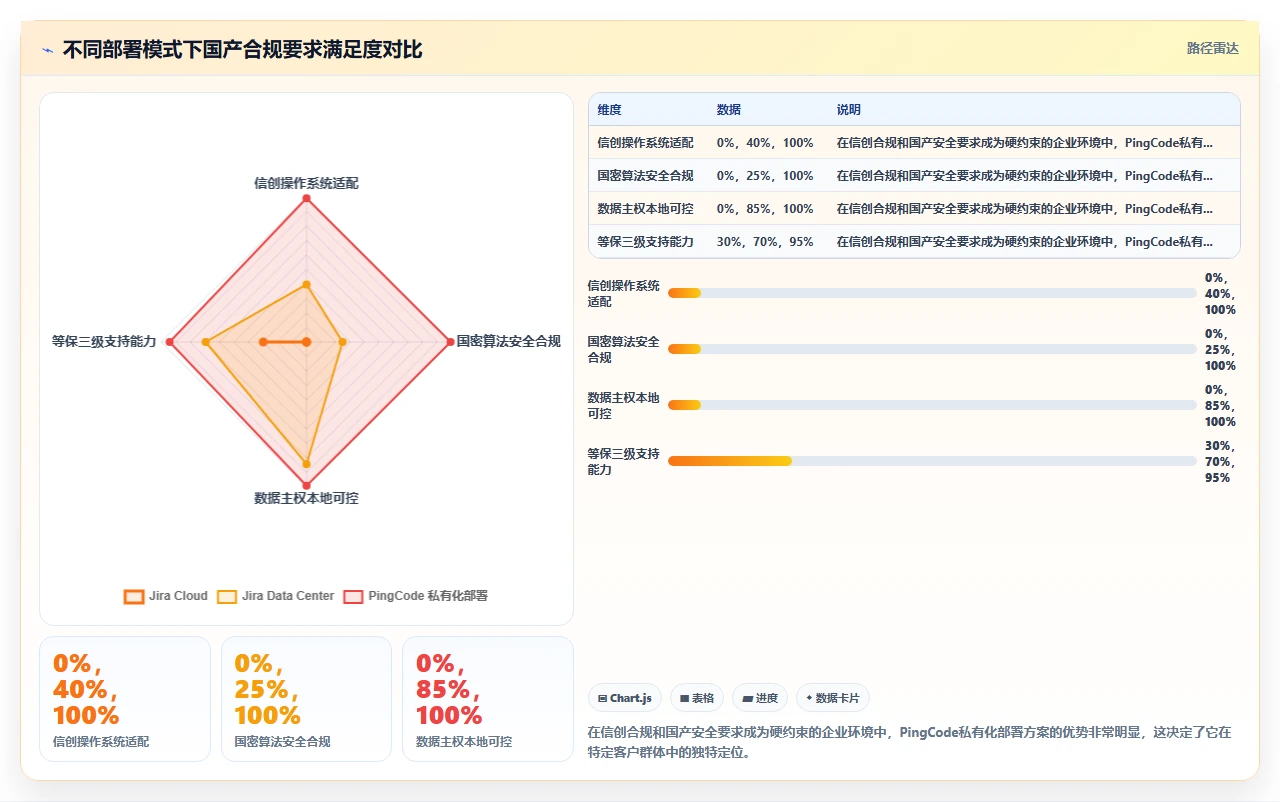Open the yellow 国密算法安全合规 data card
The image size is (1280, 802).
[x=306, y=699]
